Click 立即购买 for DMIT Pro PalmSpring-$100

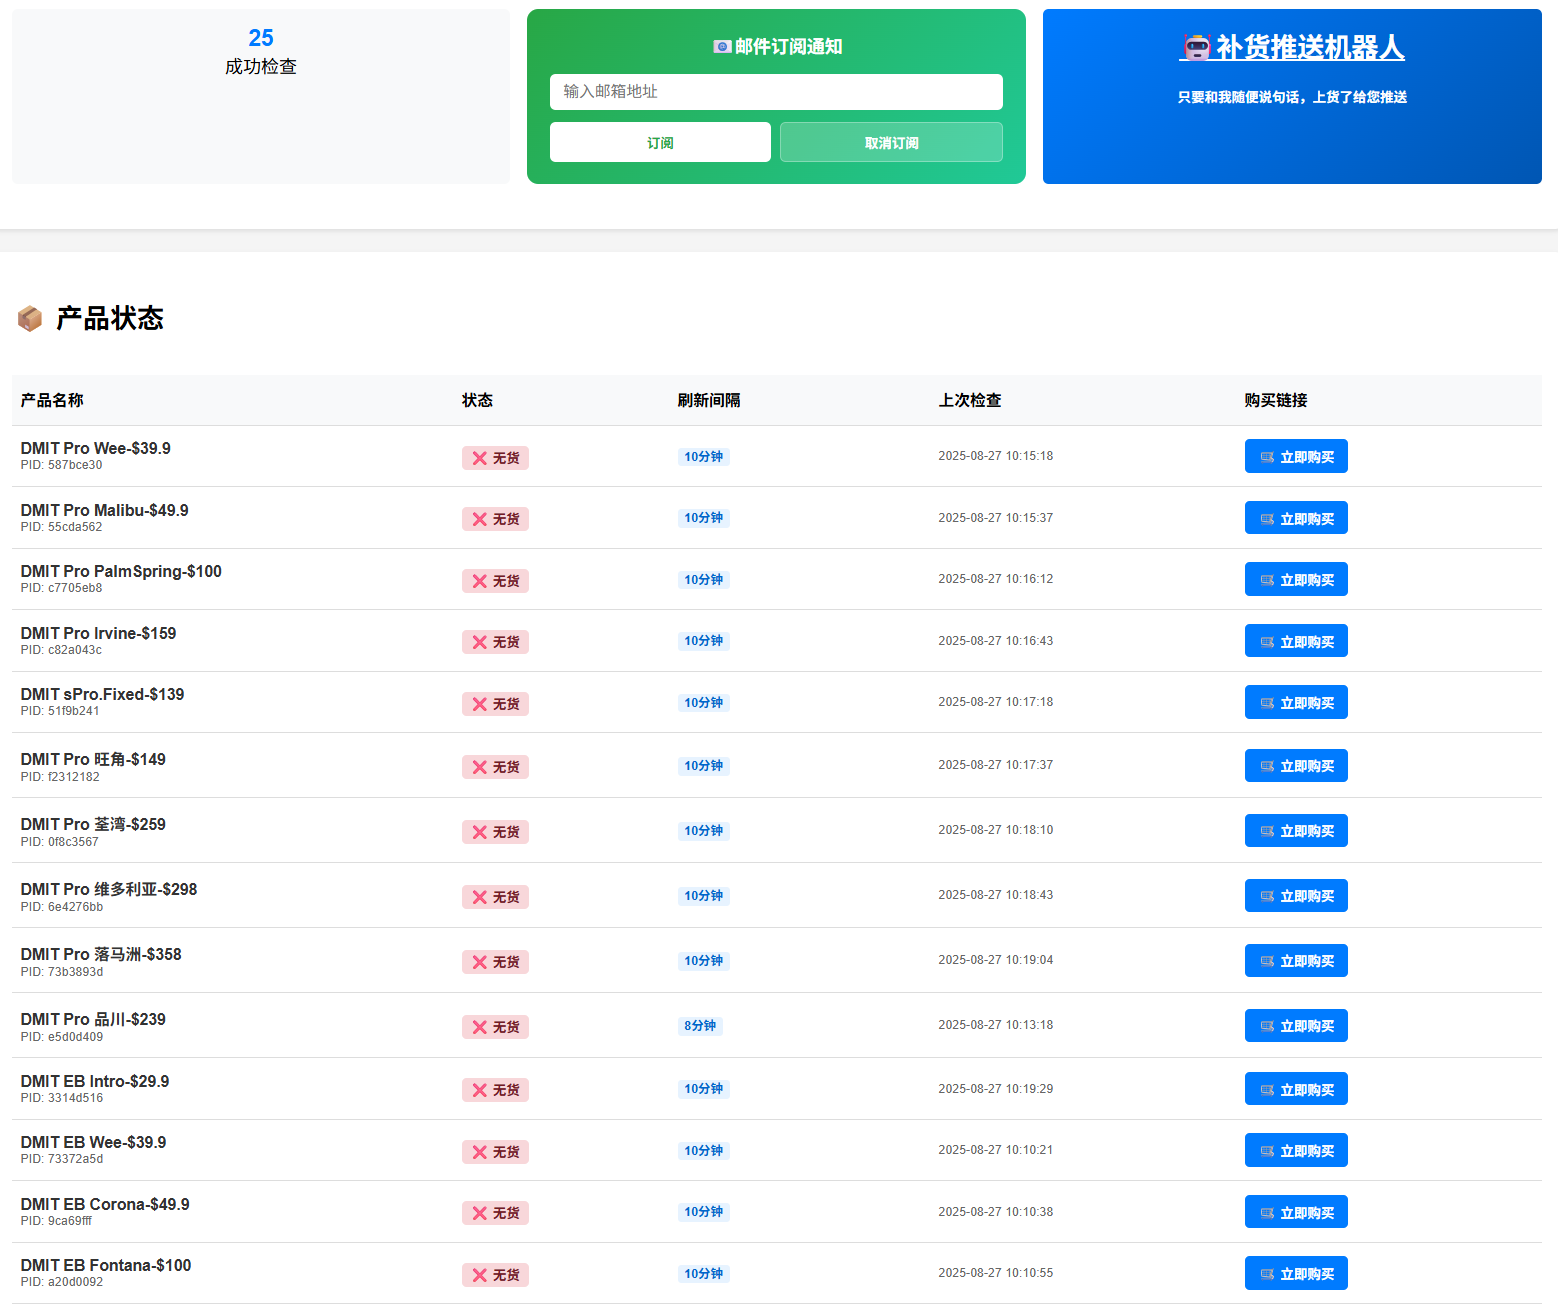click(1296, 579)
